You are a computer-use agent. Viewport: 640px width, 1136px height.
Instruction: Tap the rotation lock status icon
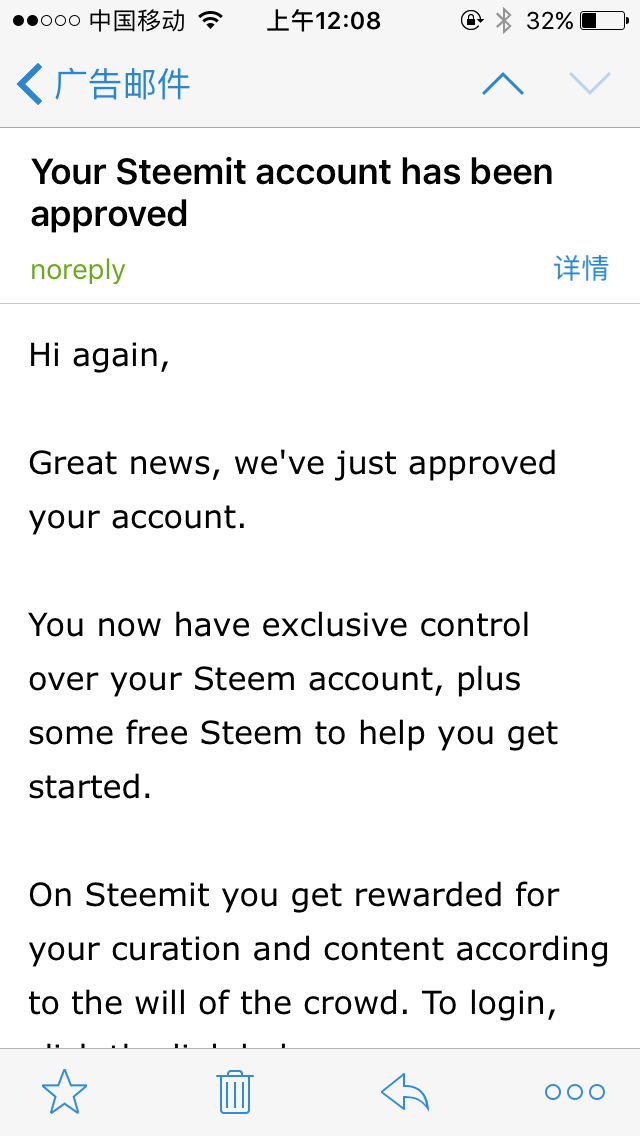pyautogui.click(x=471, y=21)
